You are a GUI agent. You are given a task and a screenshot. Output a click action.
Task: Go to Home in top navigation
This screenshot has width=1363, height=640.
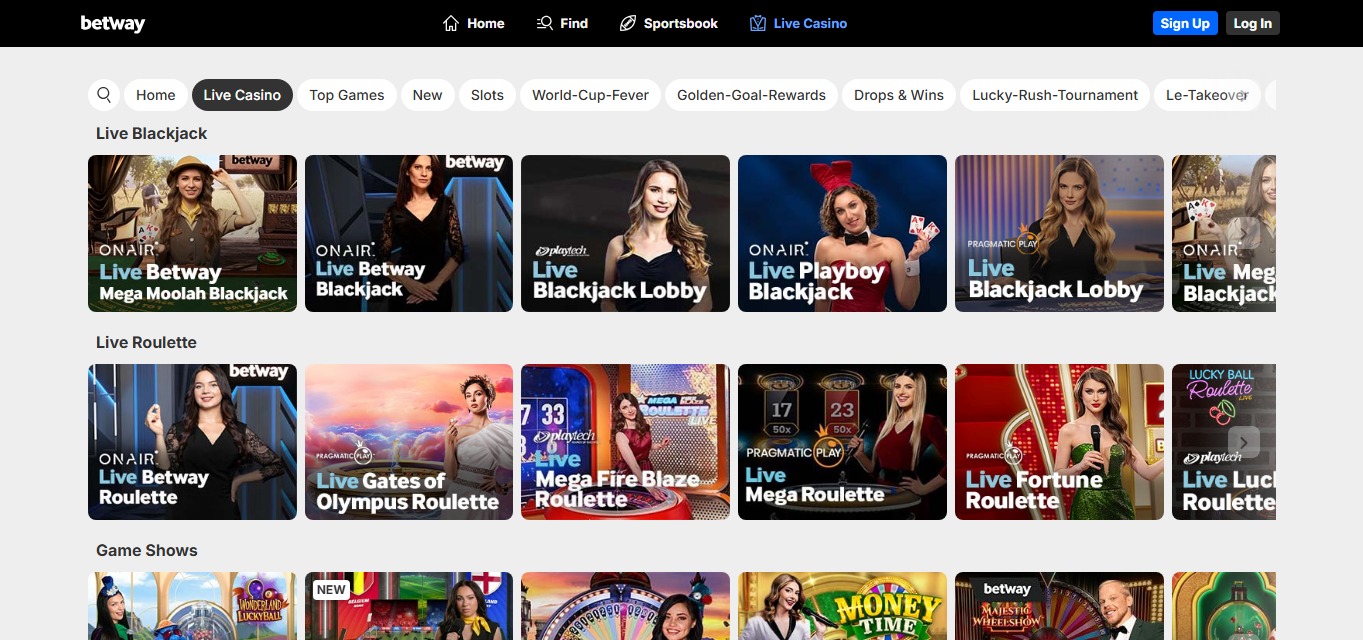pos(473,23)
